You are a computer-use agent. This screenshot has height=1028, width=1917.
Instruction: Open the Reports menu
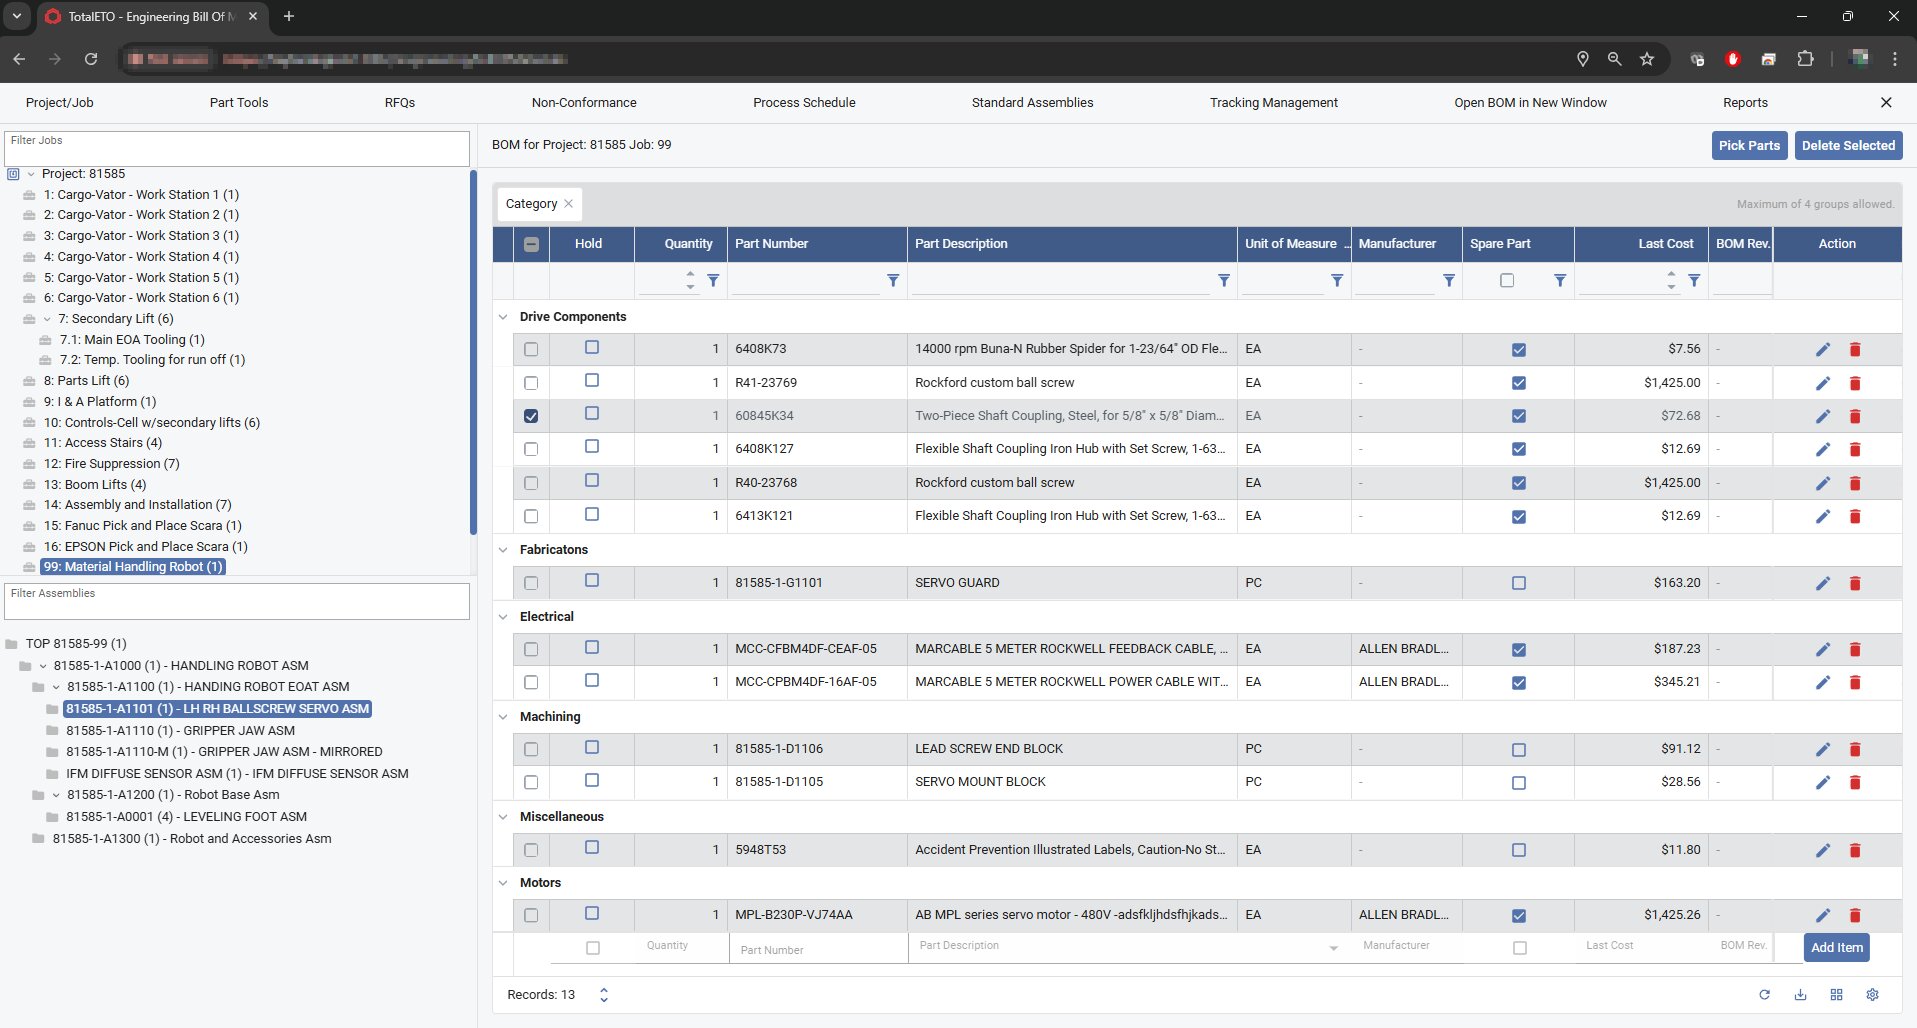coord(1745,103)
